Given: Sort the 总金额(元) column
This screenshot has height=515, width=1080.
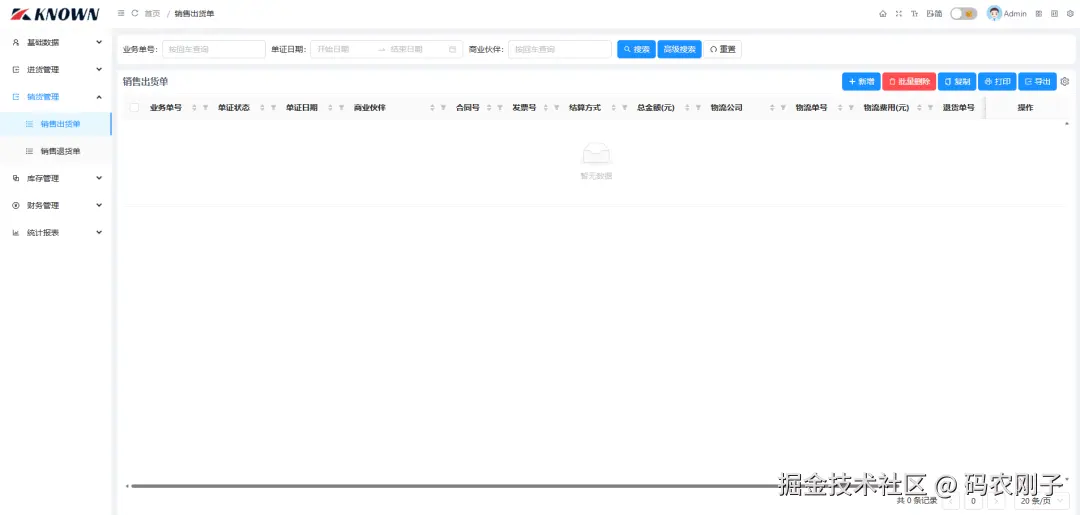Looking at the screenshot, I should click(687, 108).
